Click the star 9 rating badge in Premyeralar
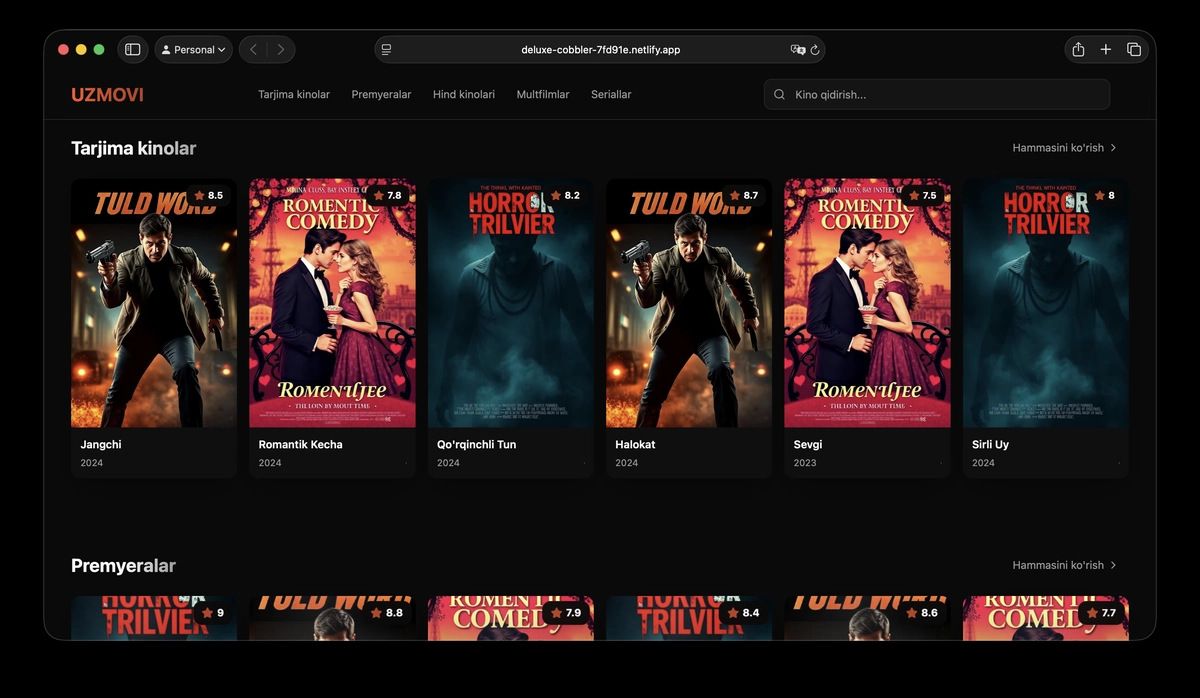This screenshot has width=1200, height=698. pyautogui.click(x=212, y=612)
